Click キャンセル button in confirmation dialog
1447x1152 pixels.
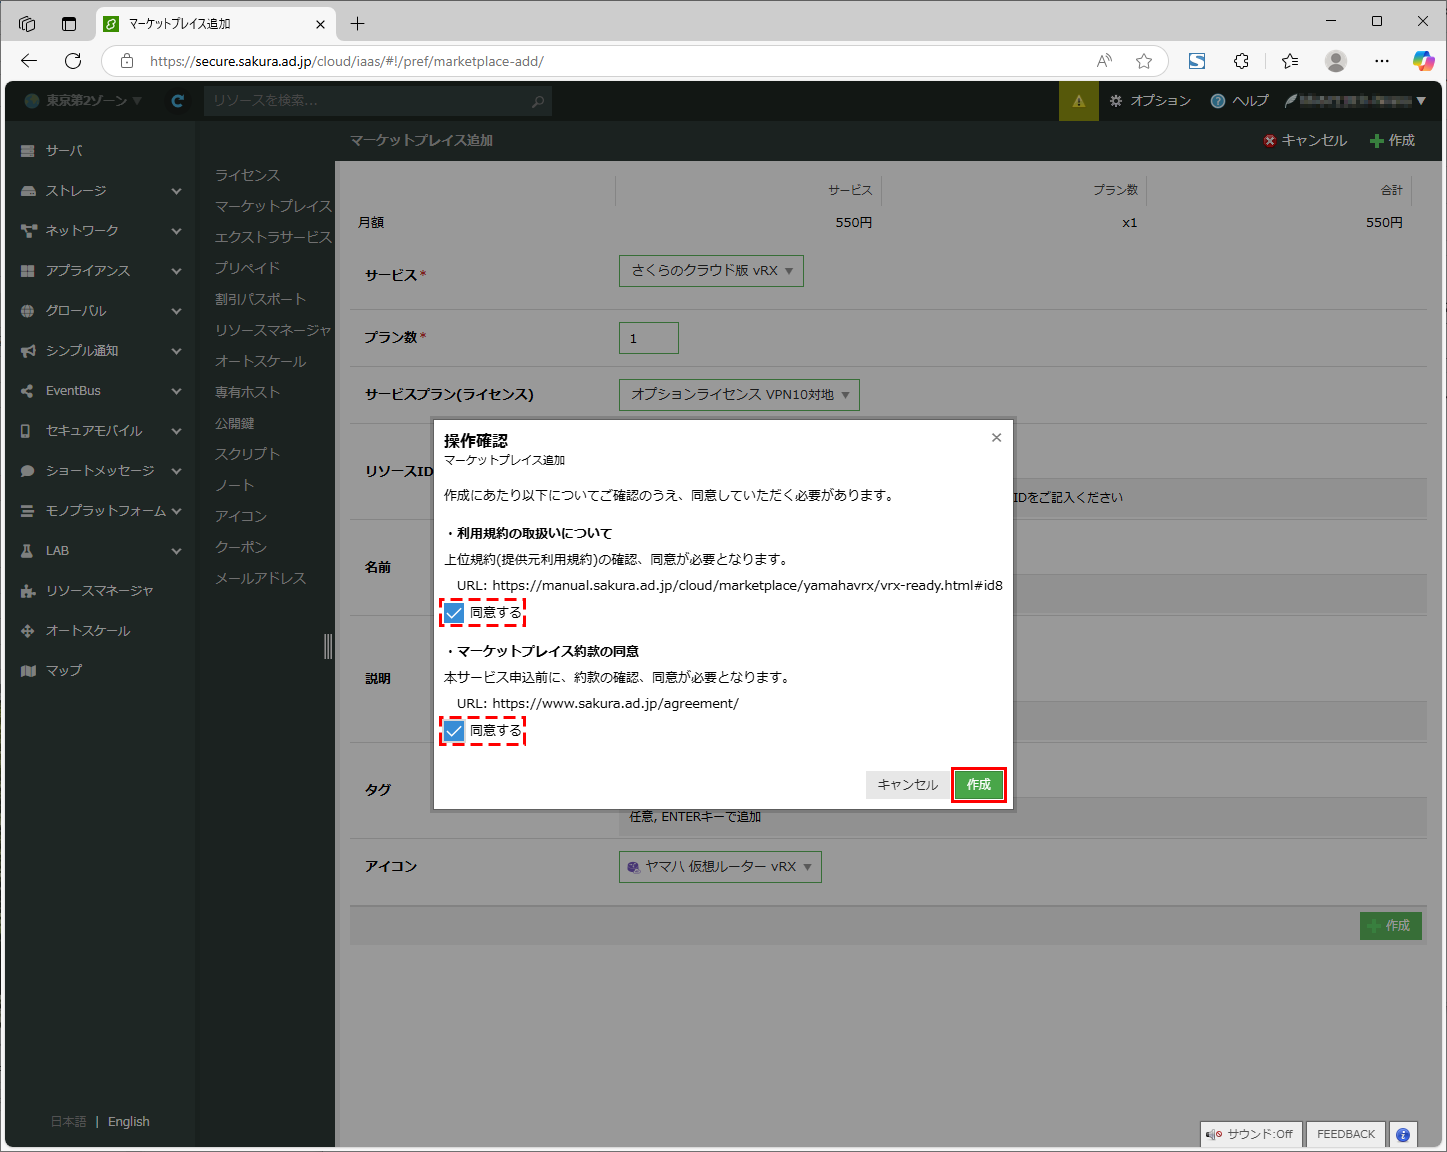[907, 785]
